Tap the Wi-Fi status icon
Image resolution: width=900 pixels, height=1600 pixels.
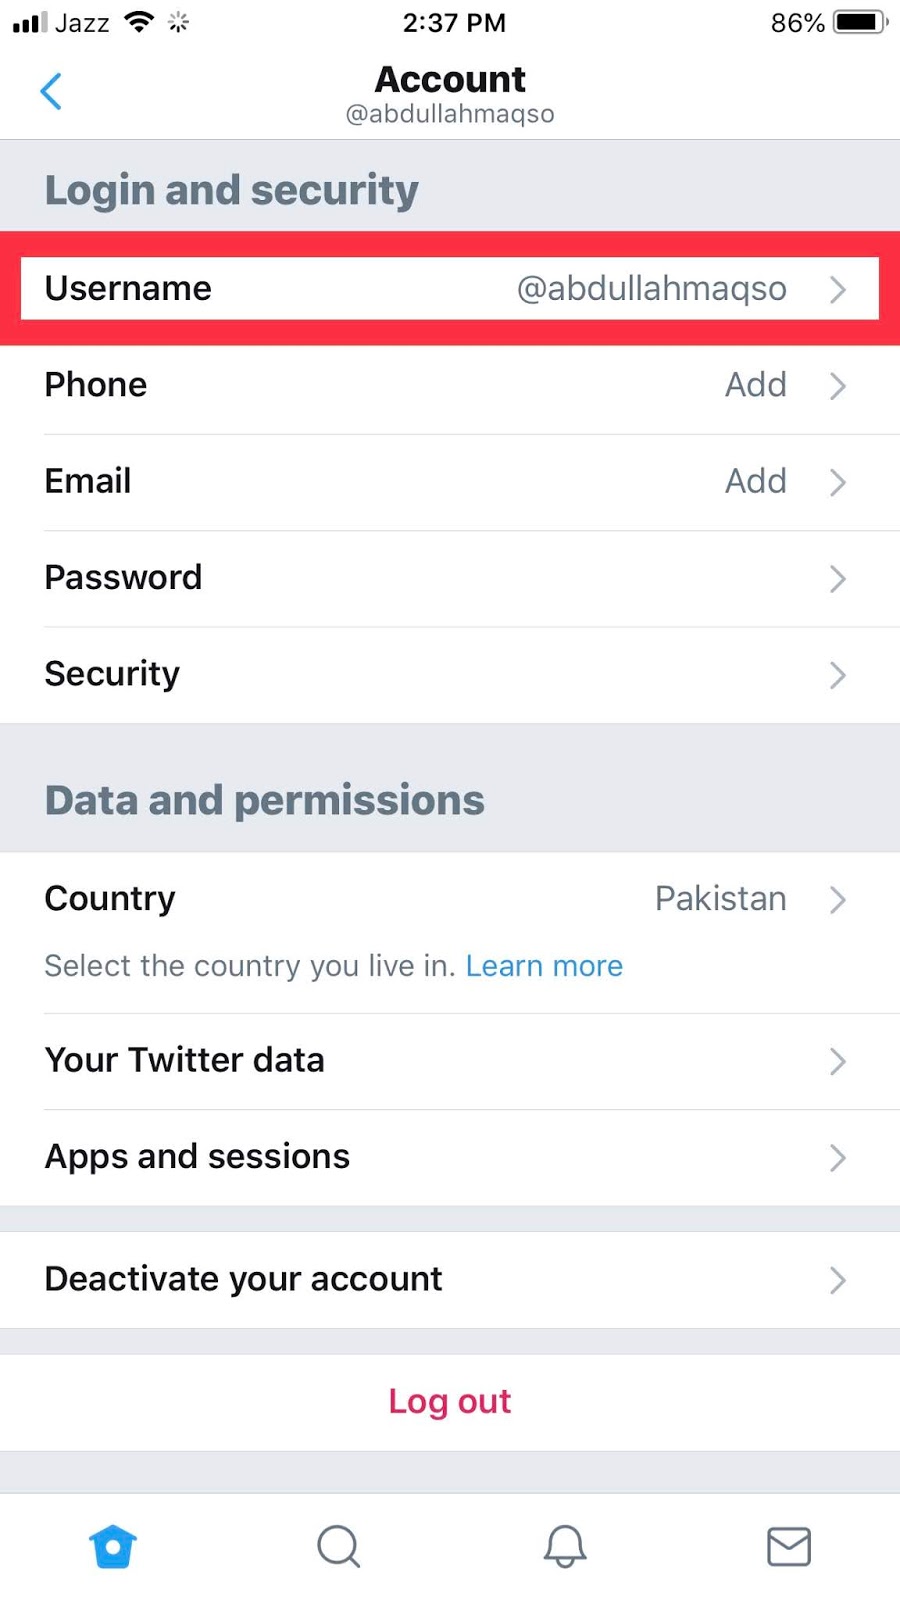pyautogui.click(x=138, y=22)
